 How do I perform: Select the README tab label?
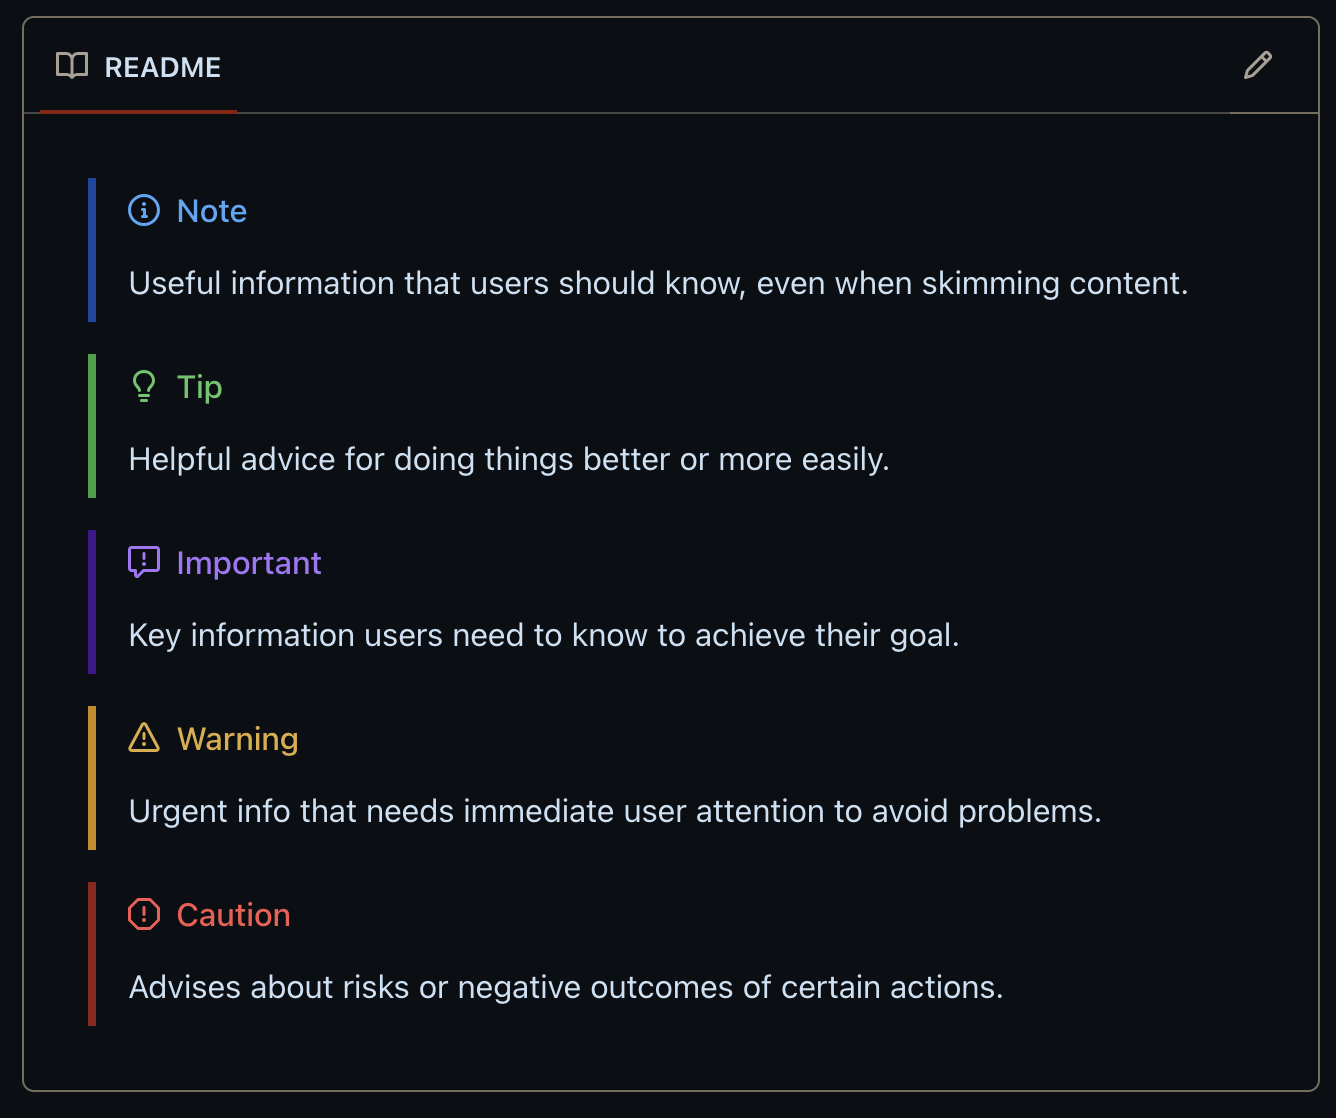pos(162,67)
